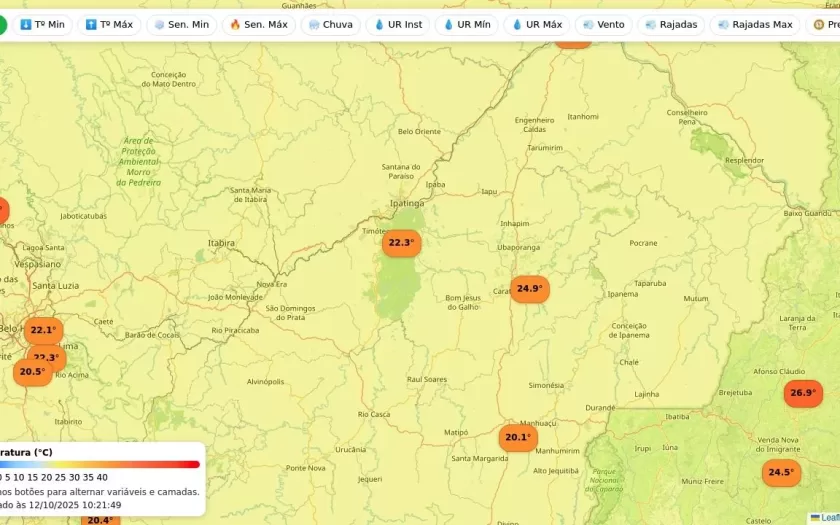
Task: Open the 20.1° marker near Manhuaçu
Action: (x=517, y=437)
